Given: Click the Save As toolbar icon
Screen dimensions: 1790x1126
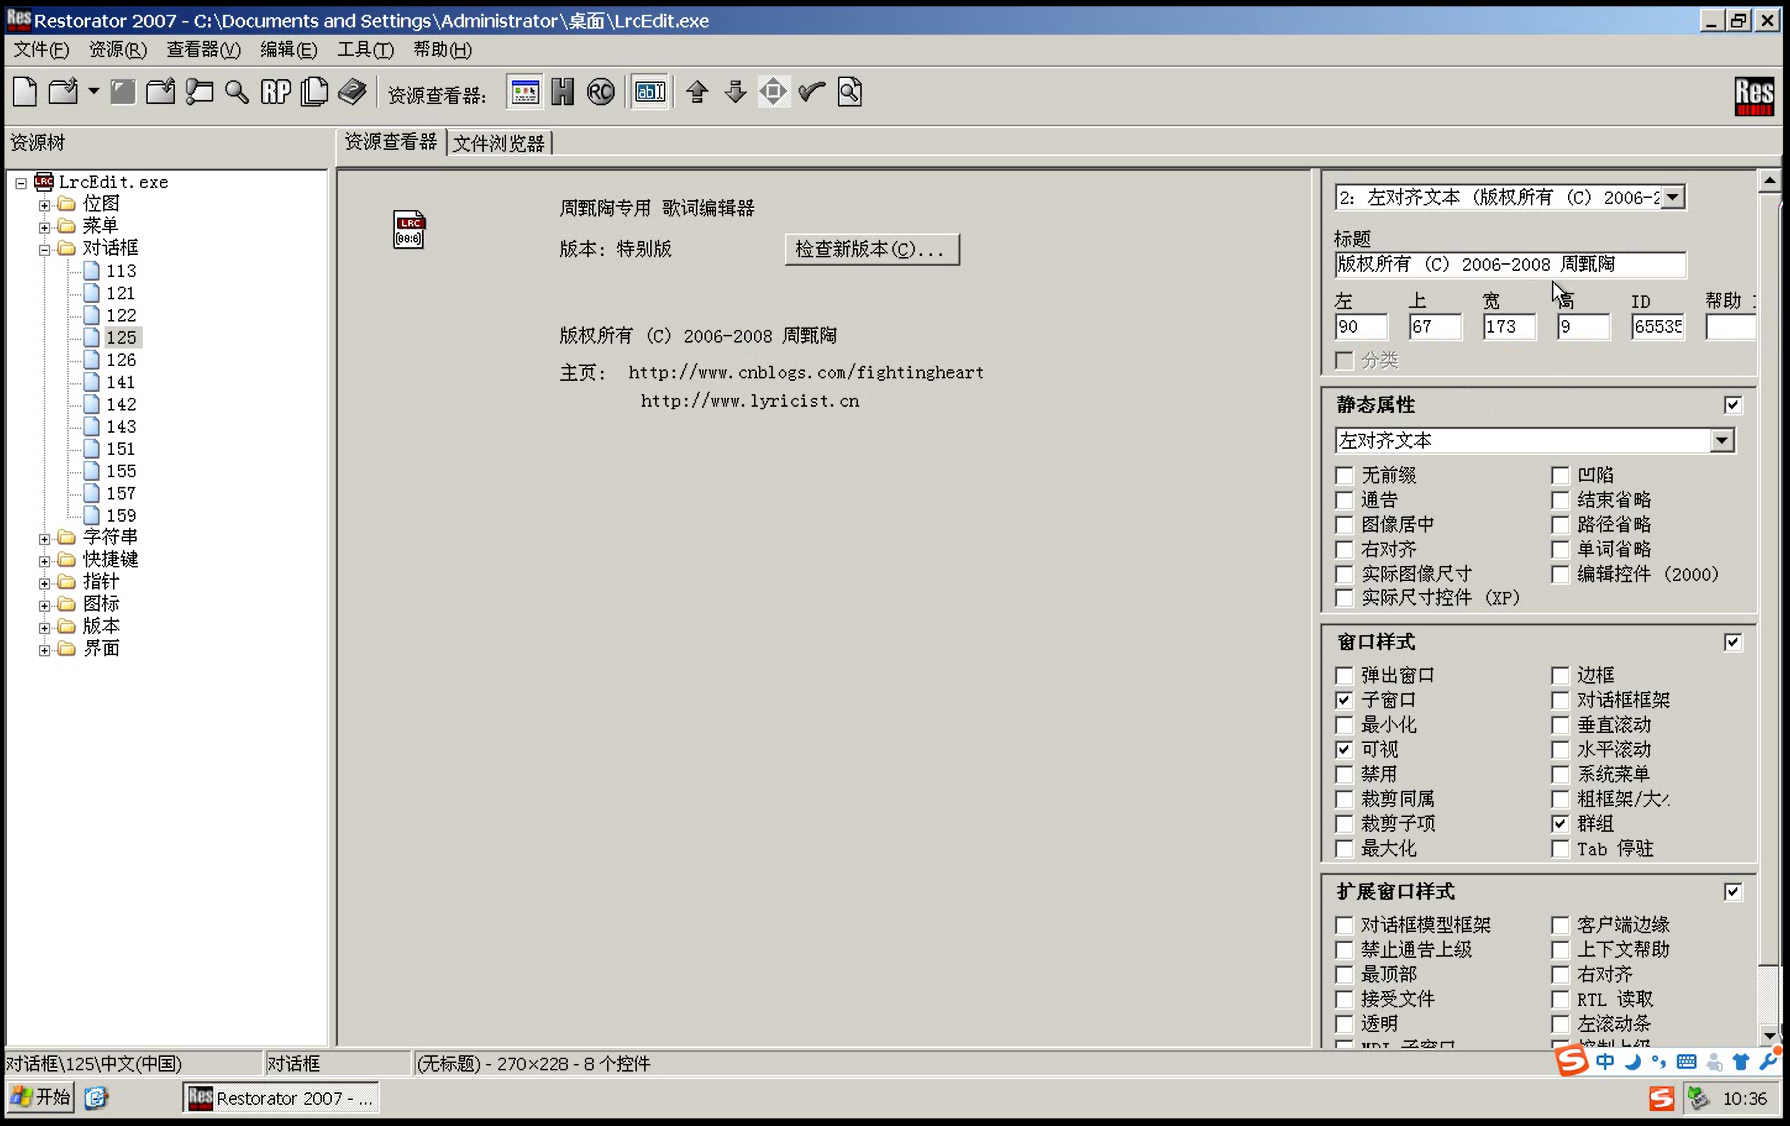Looking at the screenshot, I should [160, 92].
